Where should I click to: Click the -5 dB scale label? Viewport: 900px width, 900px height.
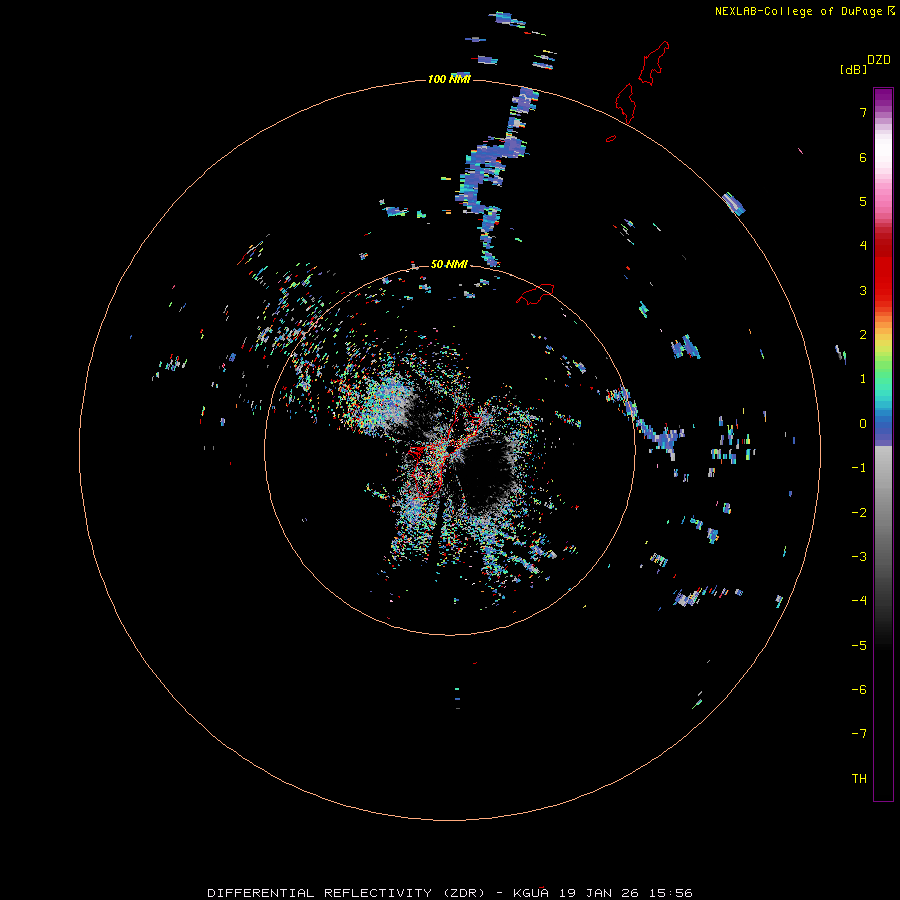859,646
